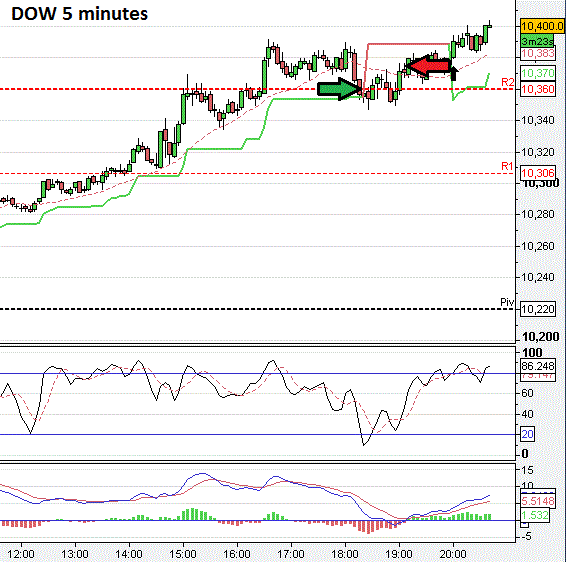
Task: Click the 100 level on stochastic axis
Action: (x=532, y=352)
